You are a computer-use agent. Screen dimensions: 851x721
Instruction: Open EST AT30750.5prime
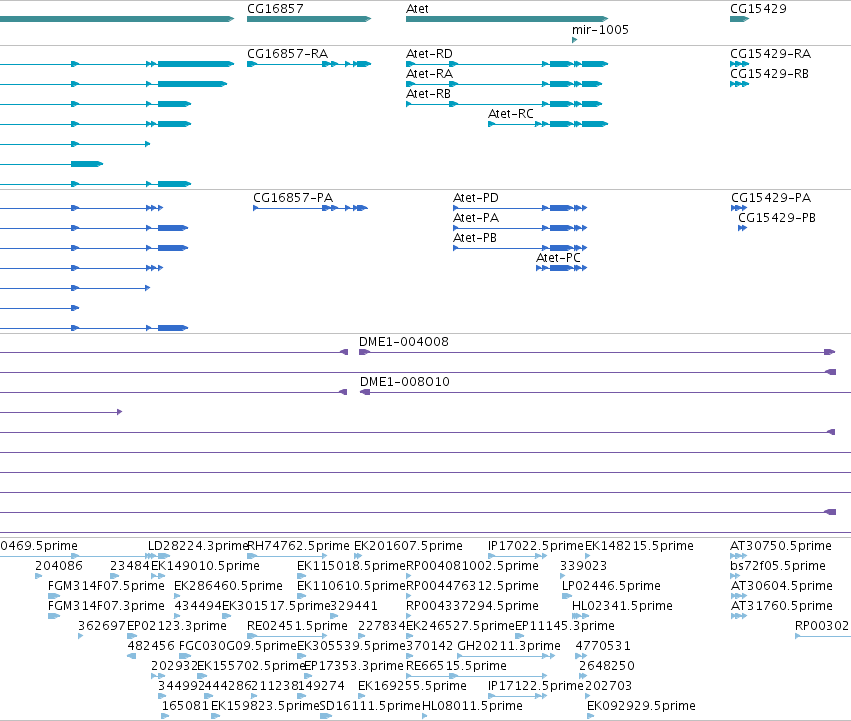tap(781, 546)
